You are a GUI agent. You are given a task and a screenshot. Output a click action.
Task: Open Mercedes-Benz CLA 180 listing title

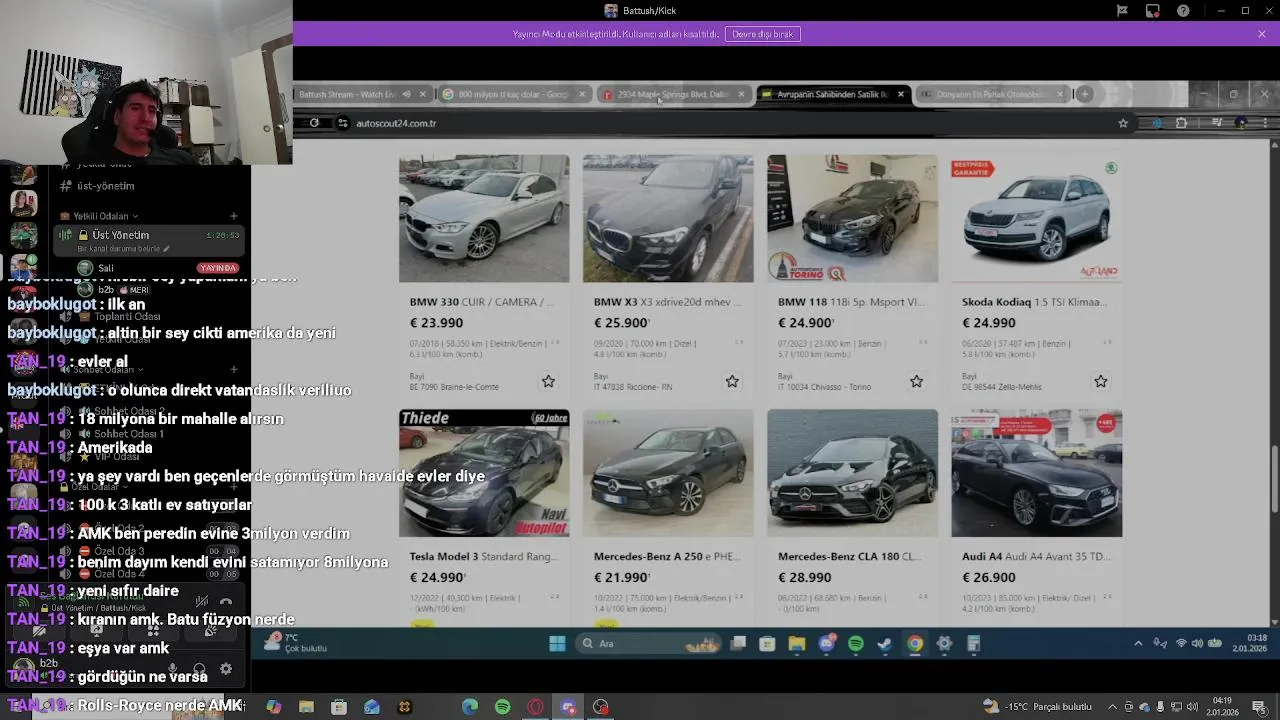click(851, 557)
